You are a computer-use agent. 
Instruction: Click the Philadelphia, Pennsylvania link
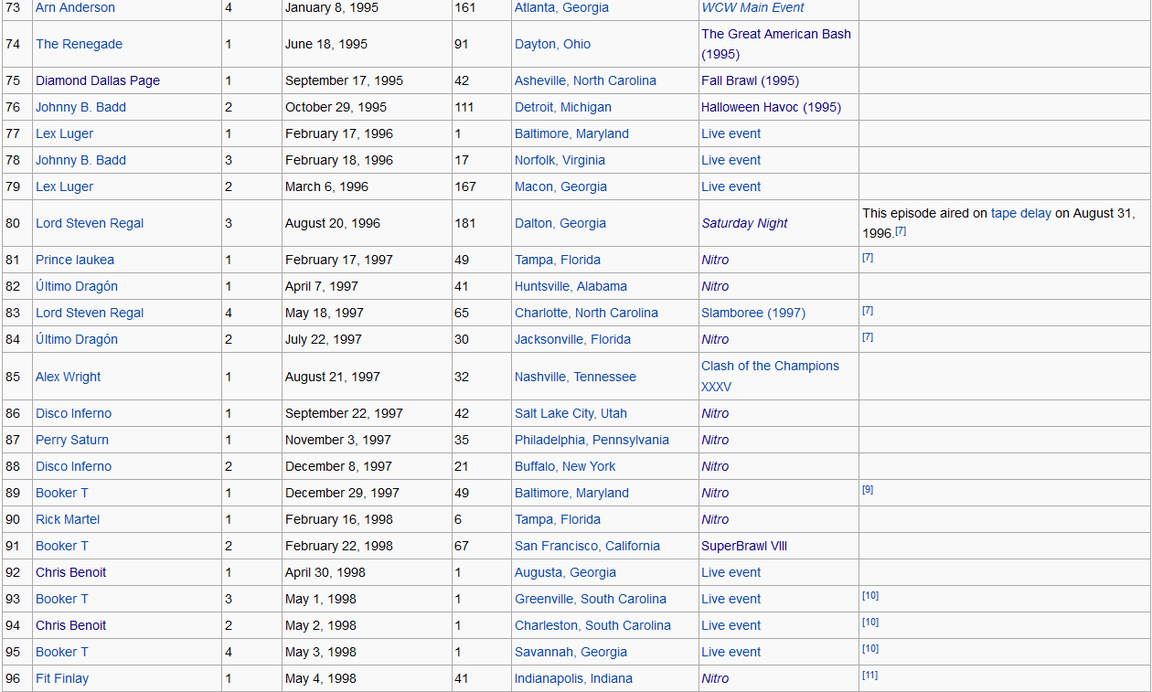tap(591, 440)
